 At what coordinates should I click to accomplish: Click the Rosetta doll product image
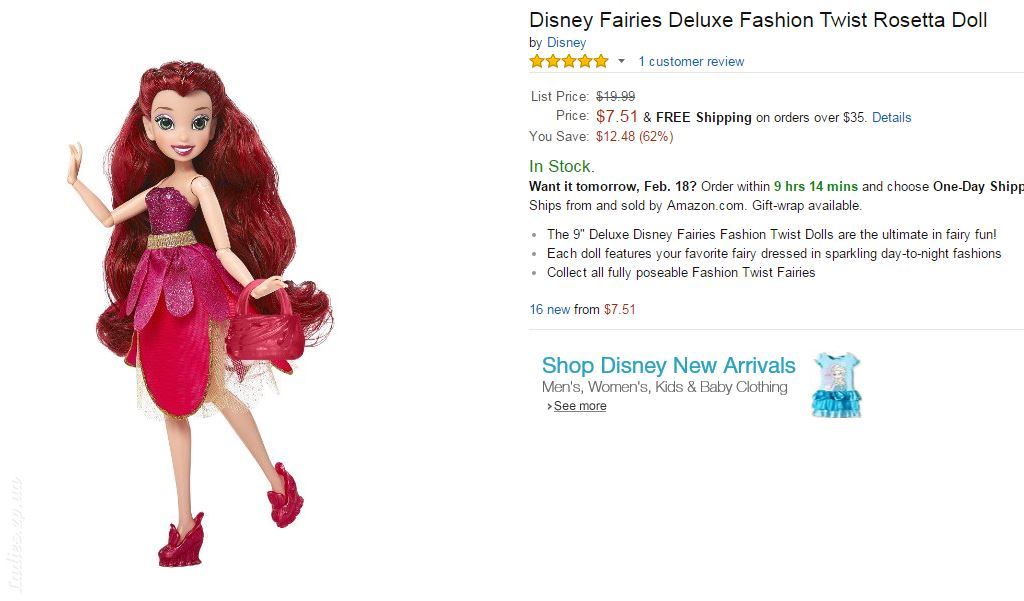(200, 314)
